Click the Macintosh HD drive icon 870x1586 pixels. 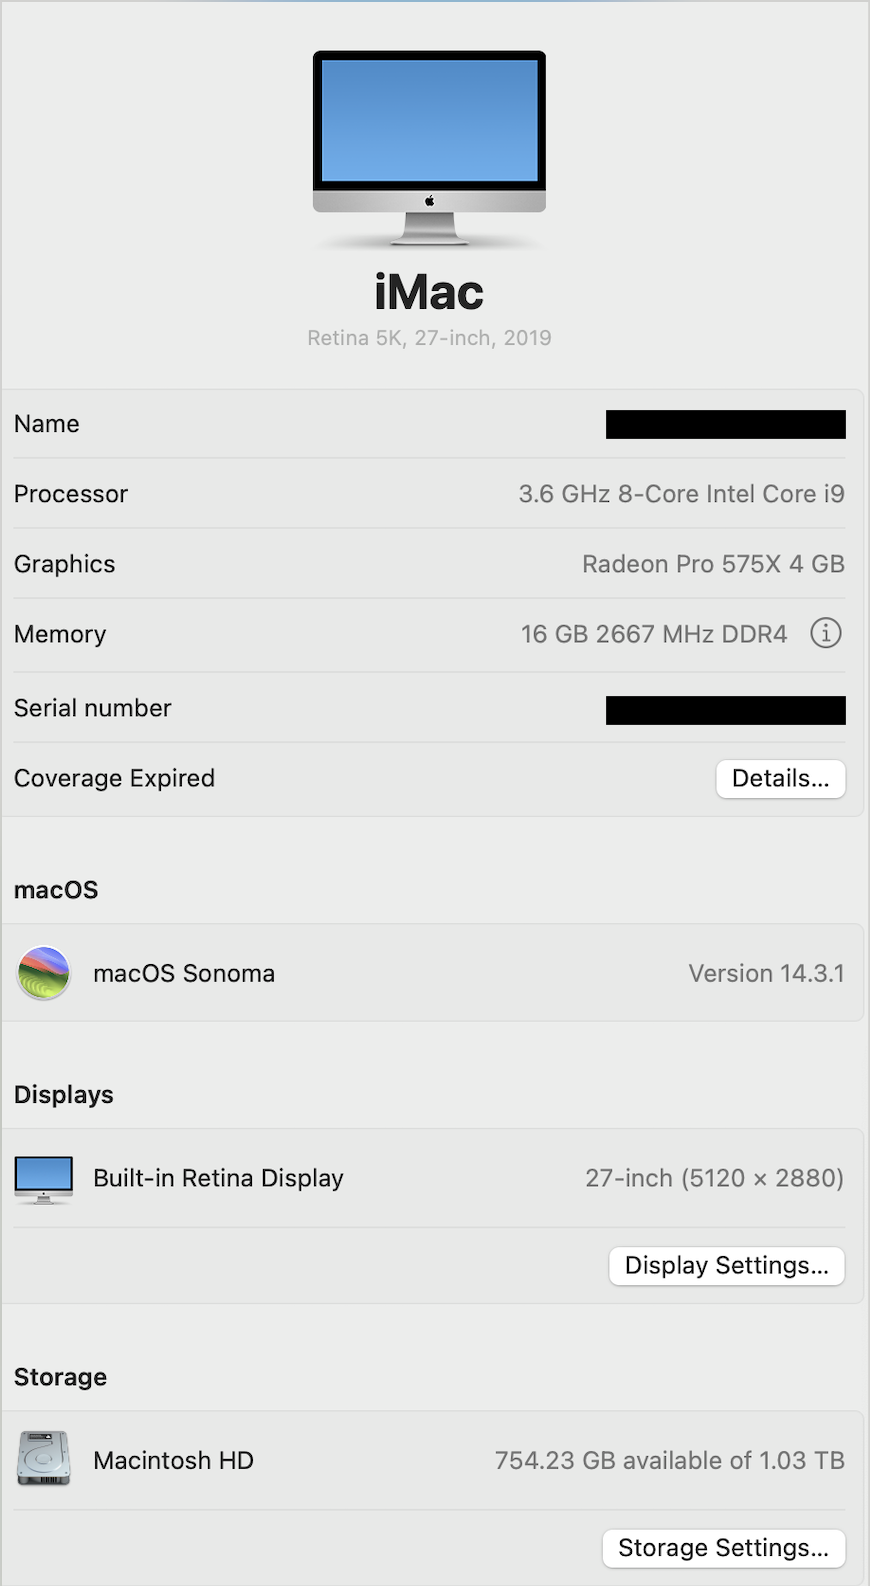(x=44, y=1459)
